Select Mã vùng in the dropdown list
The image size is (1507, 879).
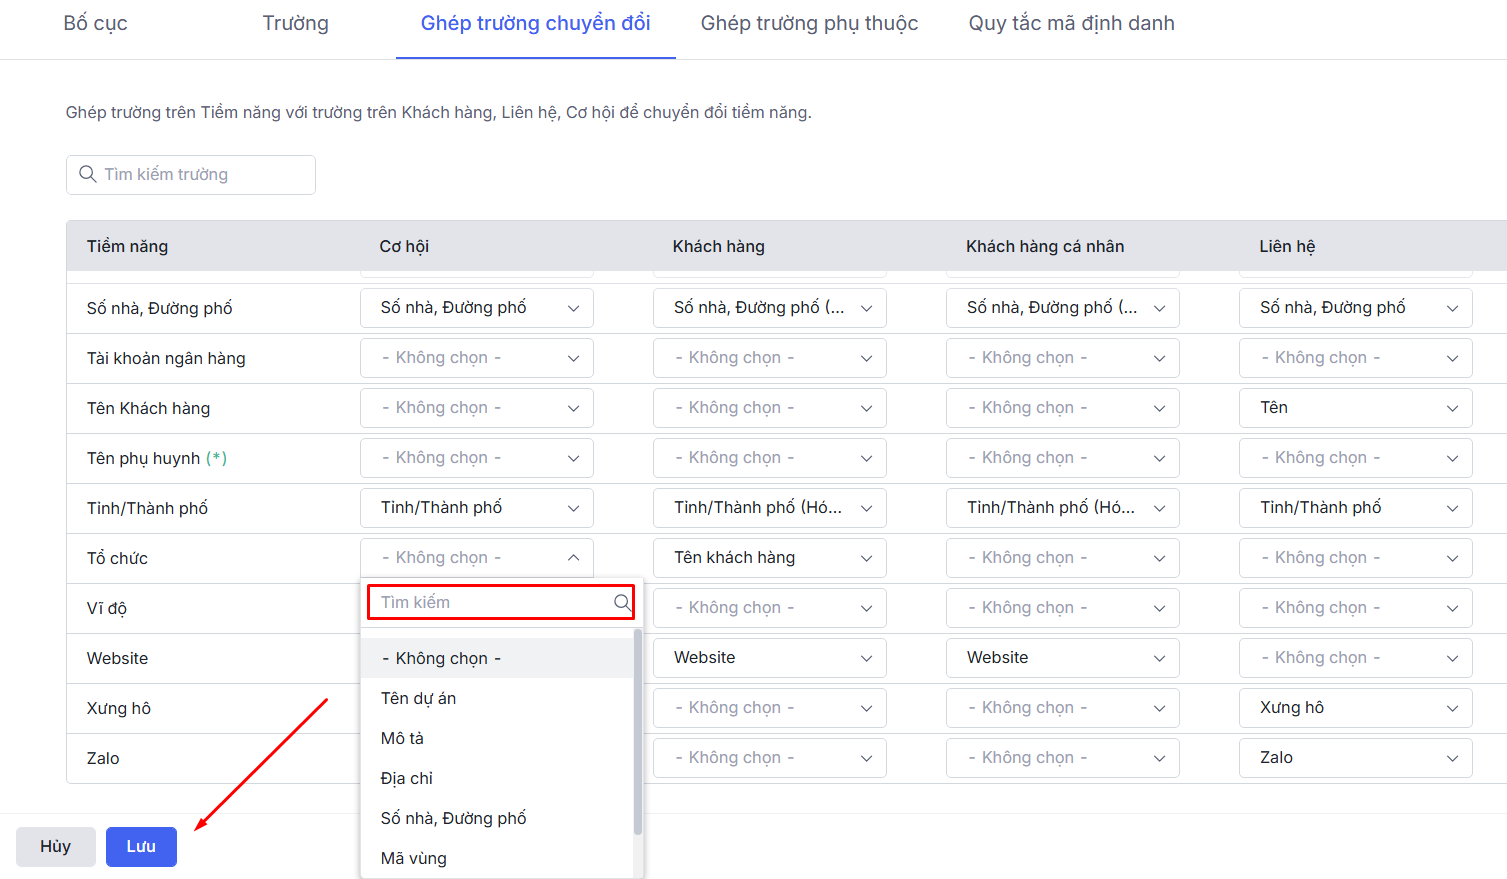pyautogui.click(x=414, y=858)
